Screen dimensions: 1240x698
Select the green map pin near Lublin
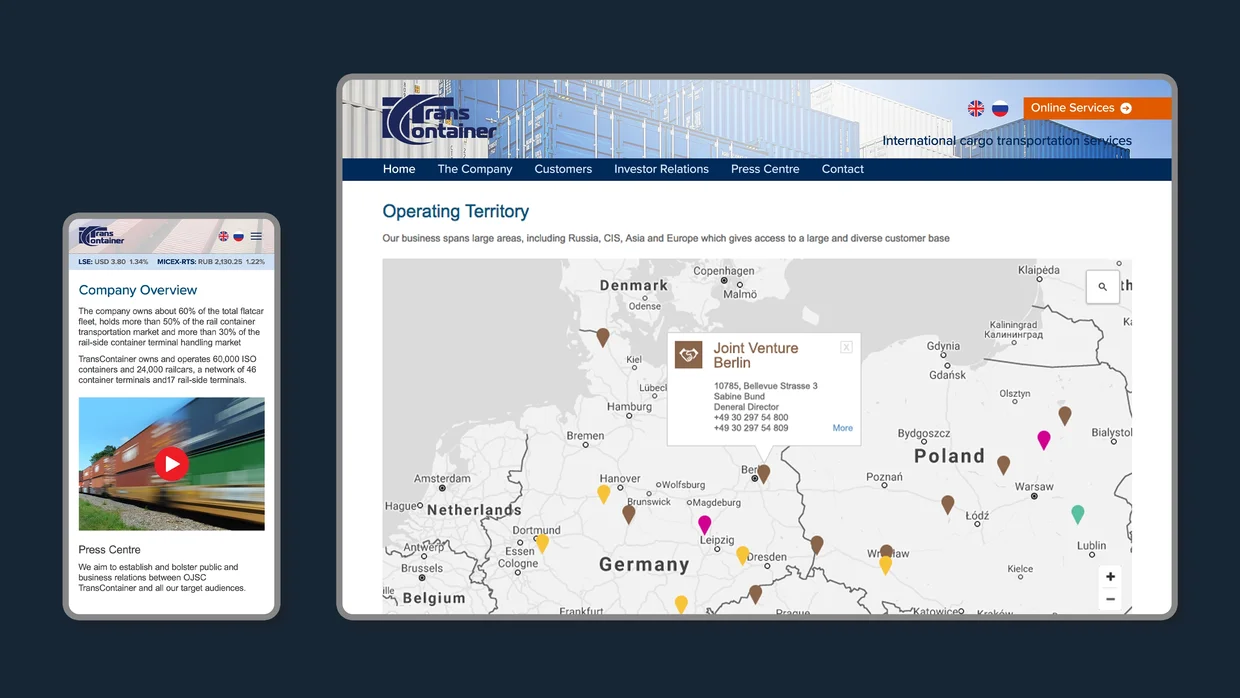coord(1077,513)
